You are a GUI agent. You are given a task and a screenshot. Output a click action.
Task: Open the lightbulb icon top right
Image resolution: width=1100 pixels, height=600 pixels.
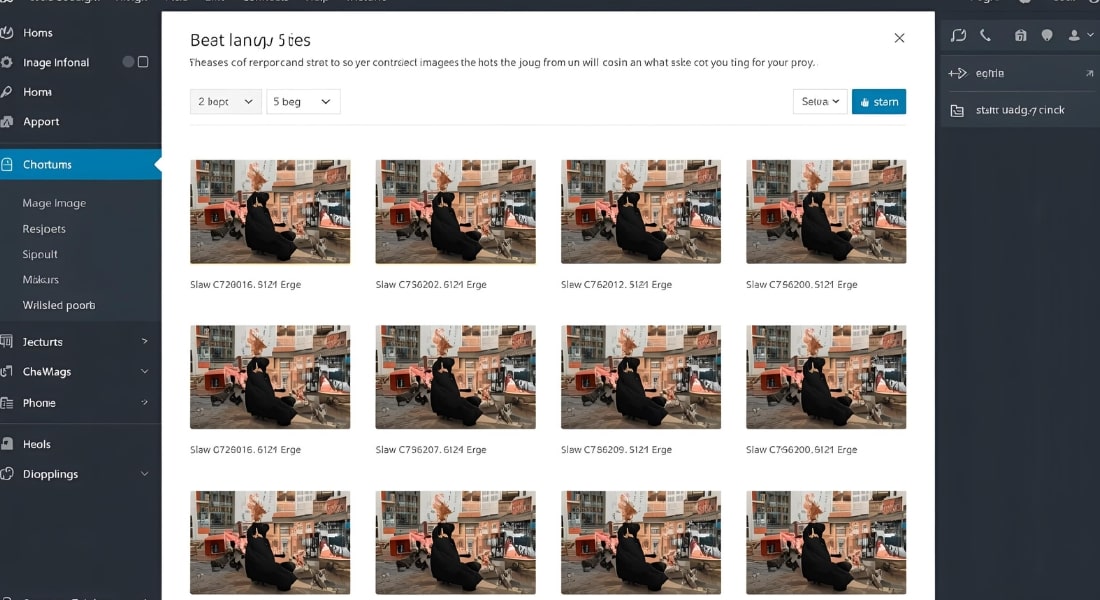click(x=1048, y=35)
